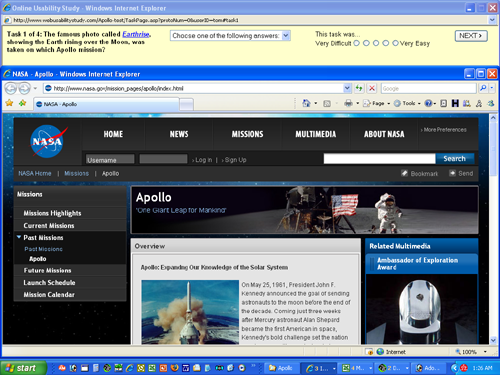Open the MULTIMEDIA navigation tab
Viewport: 500px width, 375px height.
(x=316, y=134)
